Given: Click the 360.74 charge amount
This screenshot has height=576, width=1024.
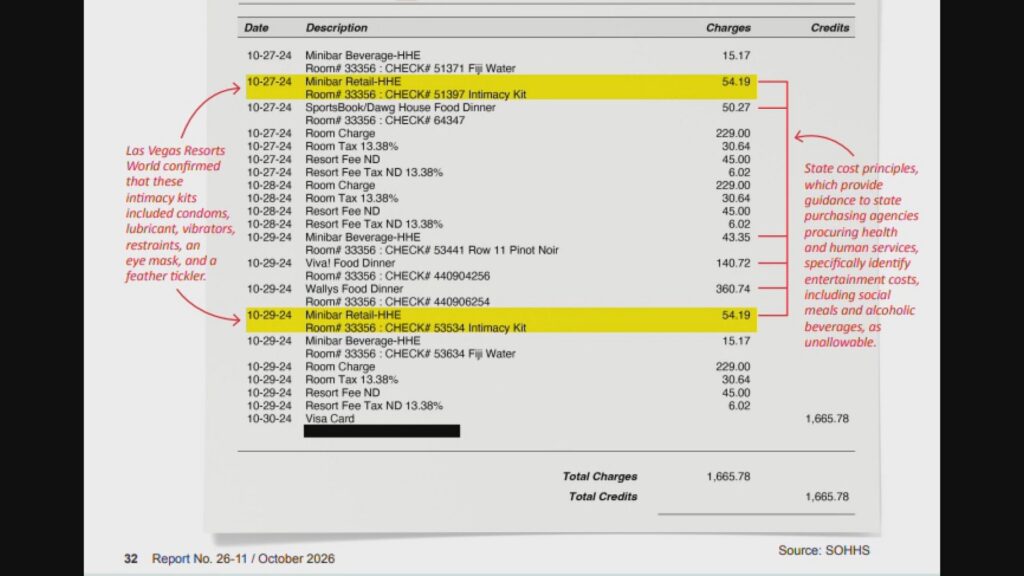Looking at the screenshot, I should point(733,289).
